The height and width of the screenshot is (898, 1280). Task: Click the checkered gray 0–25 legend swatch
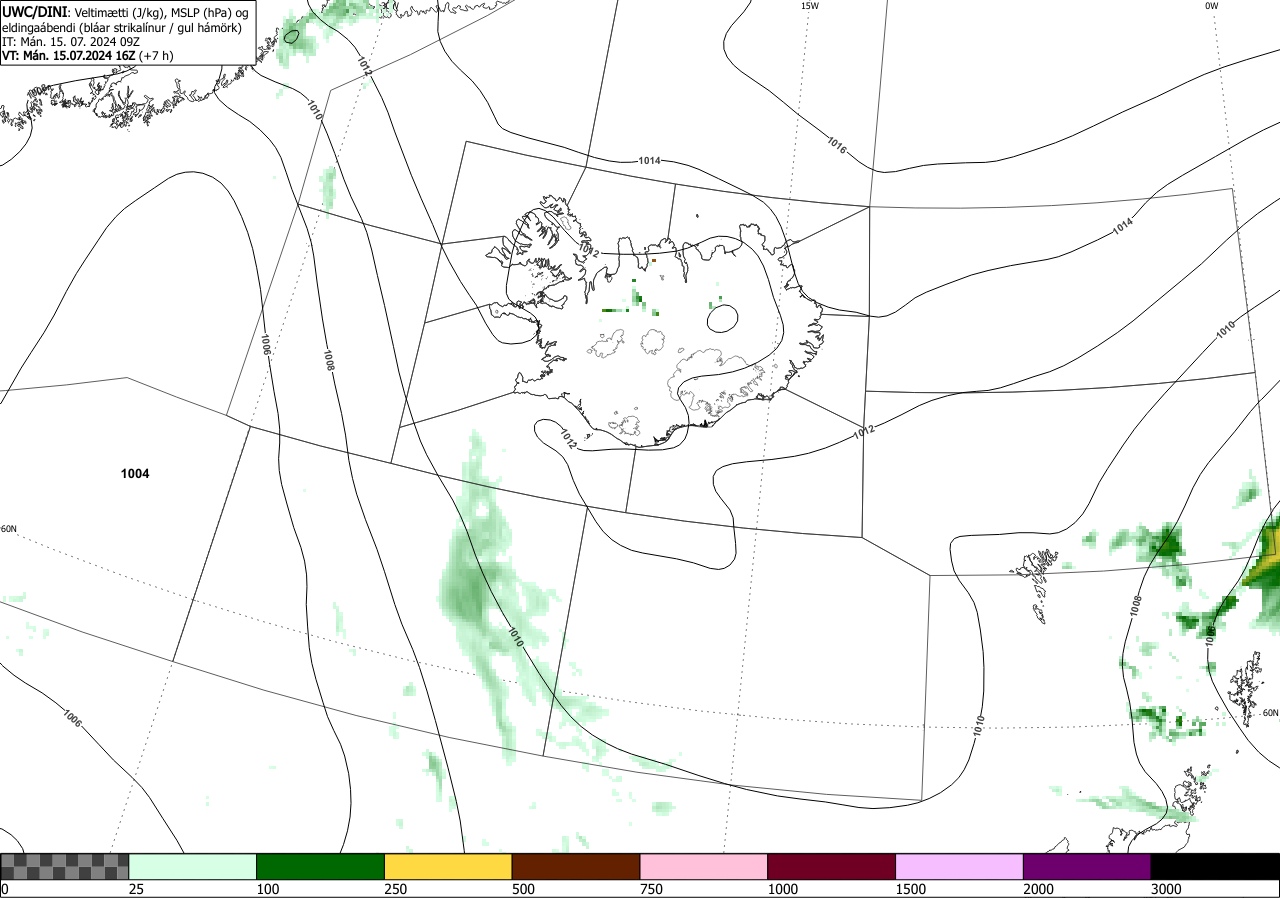pyautogui.click(x=65, y=866)
